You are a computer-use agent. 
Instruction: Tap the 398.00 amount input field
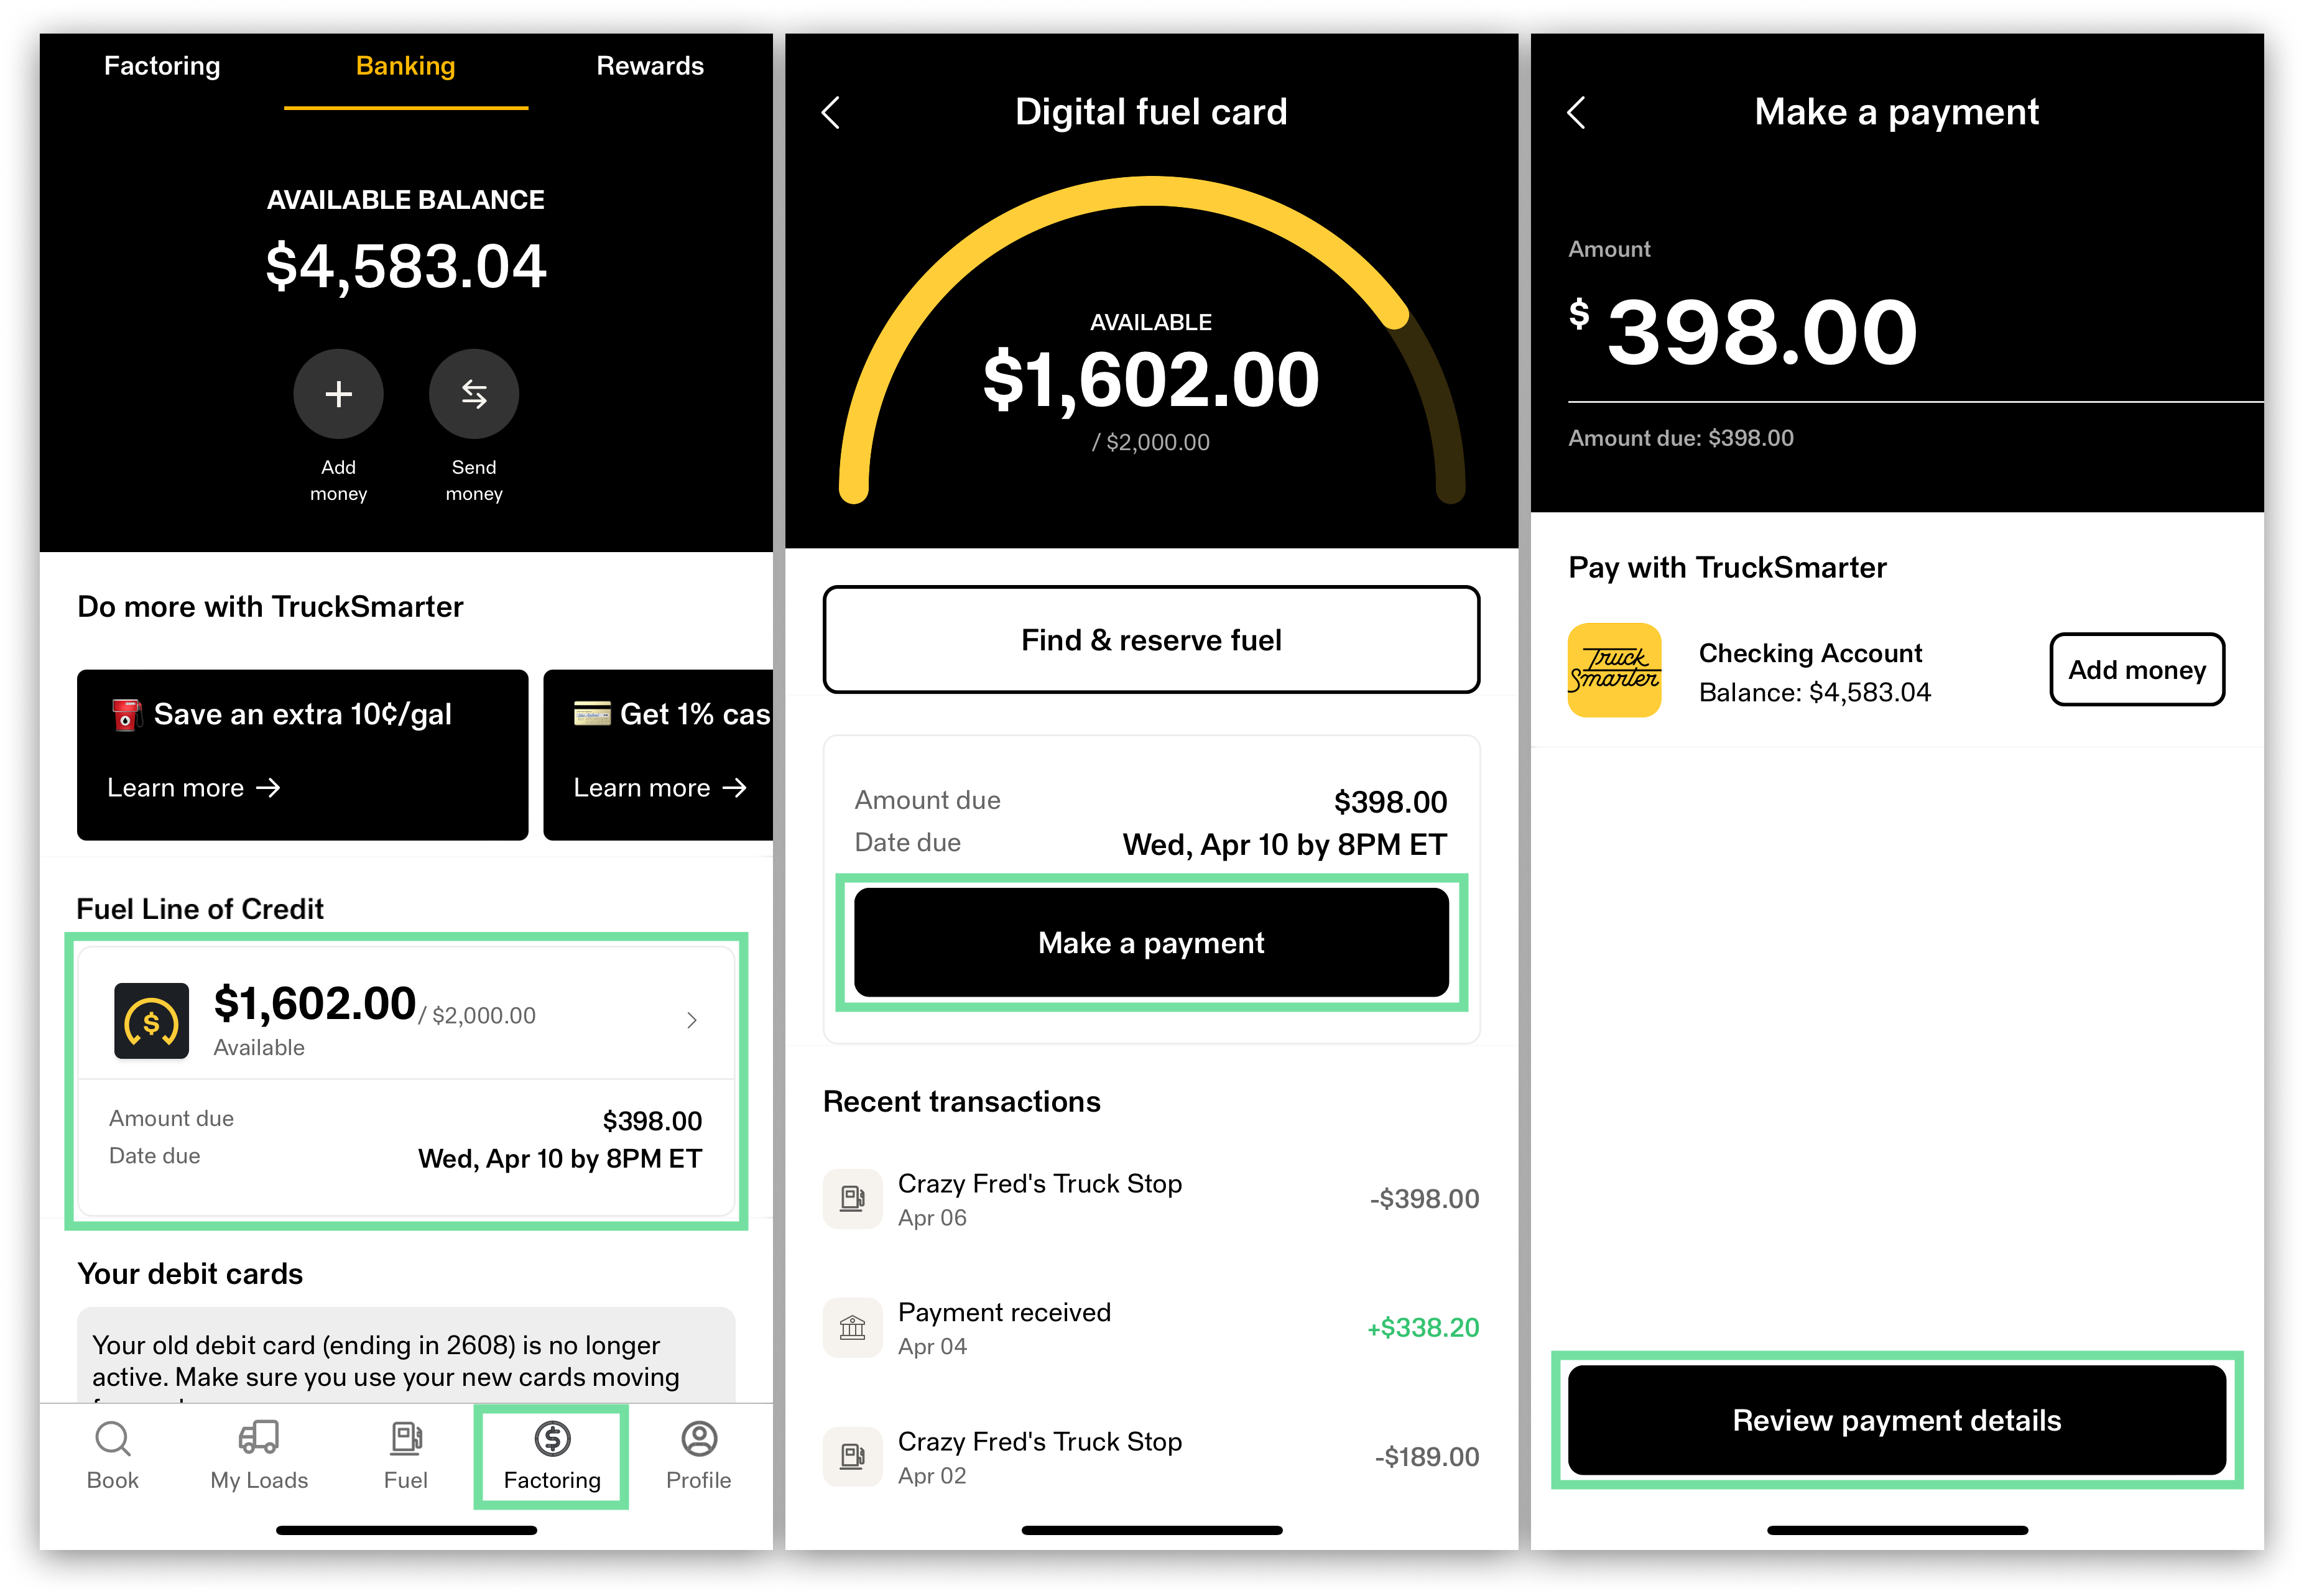coord(1762,333)
